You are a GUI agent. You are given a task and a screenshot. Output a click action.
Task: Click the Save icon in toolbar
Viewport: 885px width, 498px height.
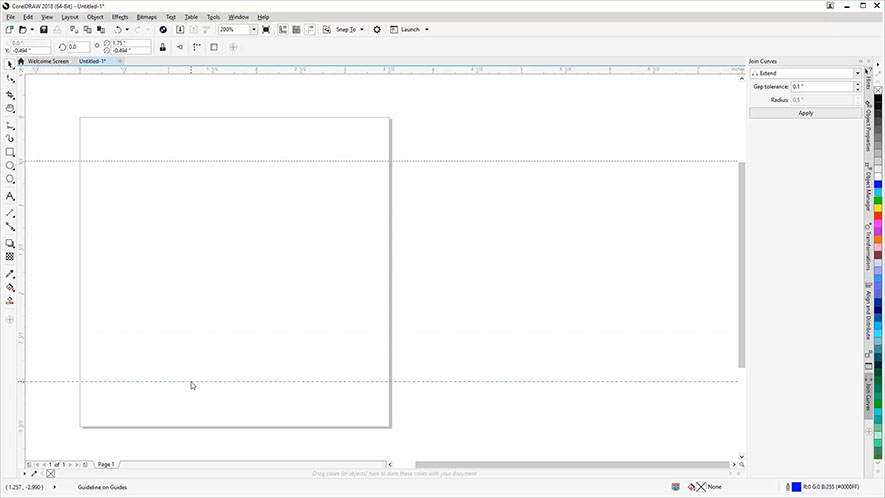[x=44, y=30]
